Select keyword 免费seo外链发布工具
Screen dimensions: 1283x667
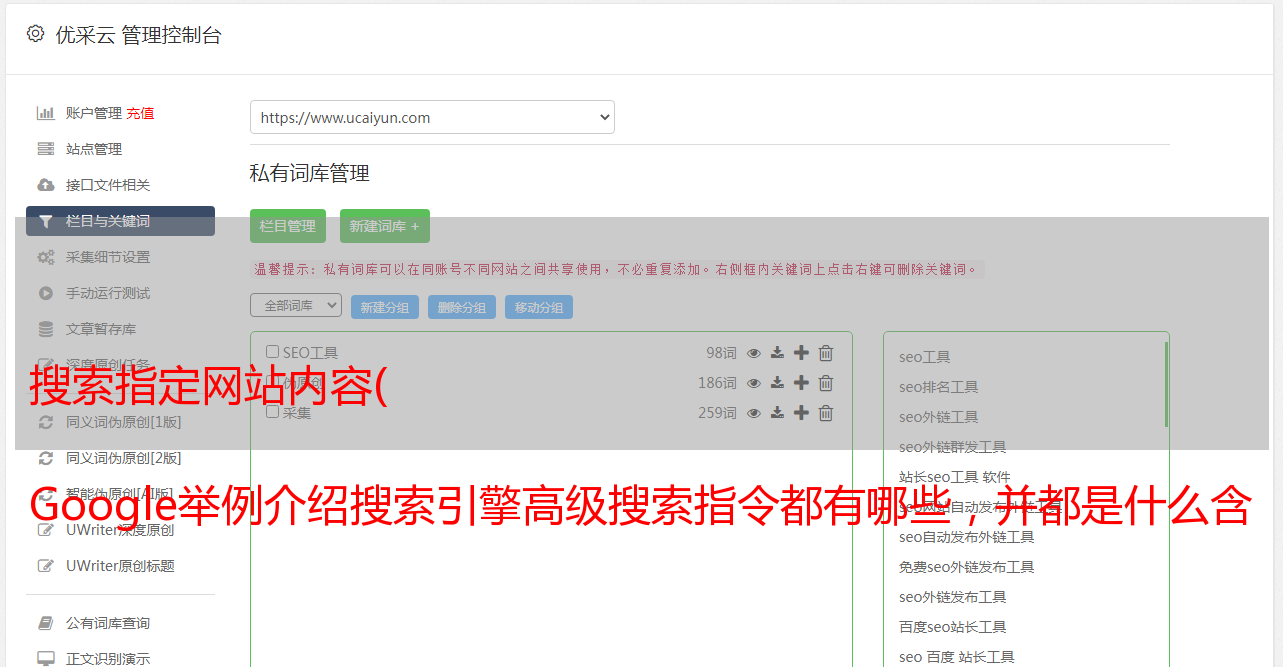(x=967, y=567)
